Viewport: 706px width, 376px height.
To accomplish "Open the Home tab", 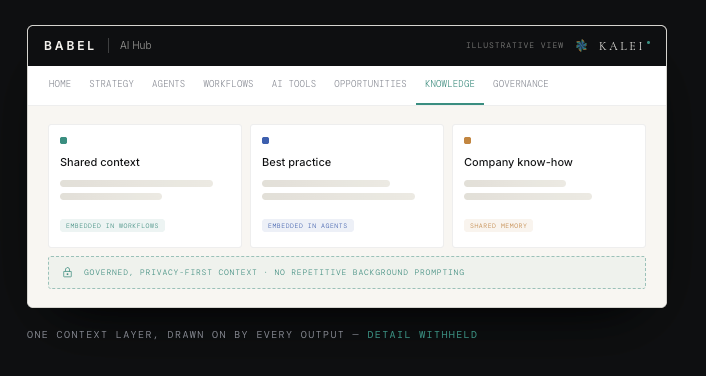I will click(59, 84).
